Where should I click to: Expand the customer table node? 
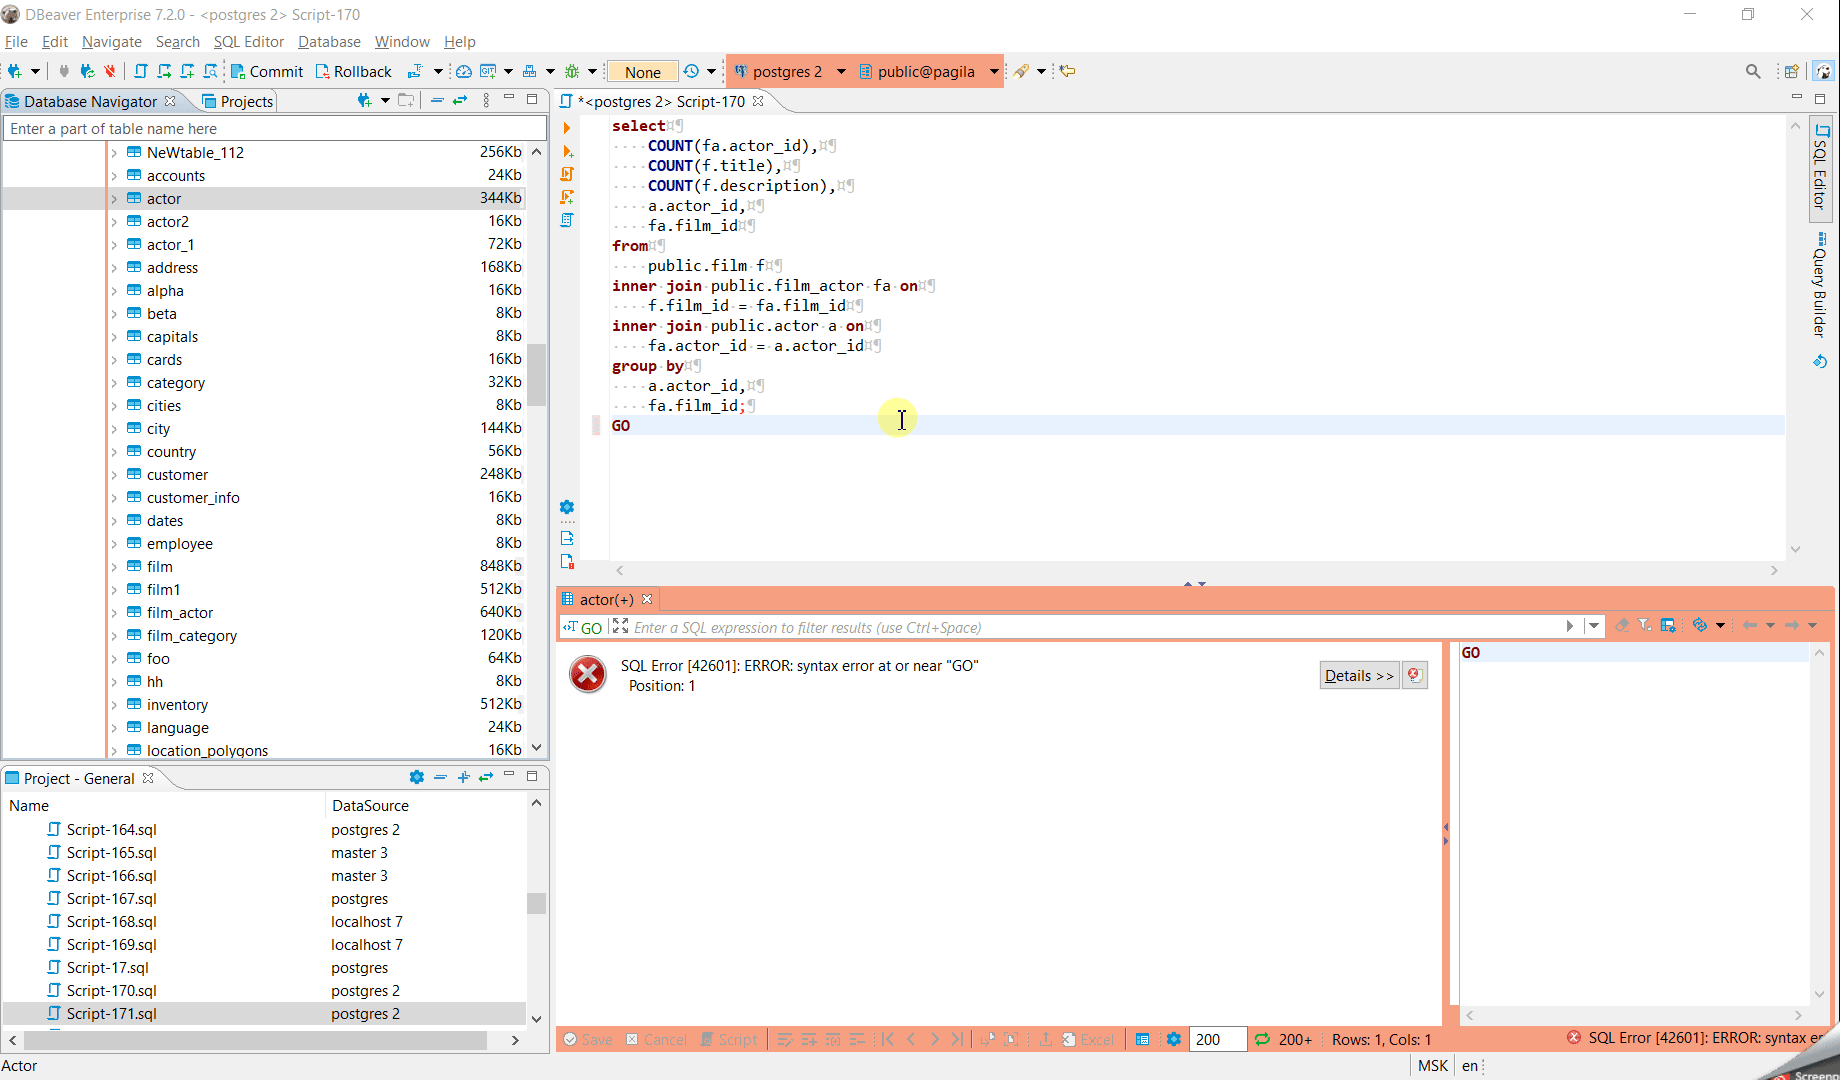click(x=117, y=474)
